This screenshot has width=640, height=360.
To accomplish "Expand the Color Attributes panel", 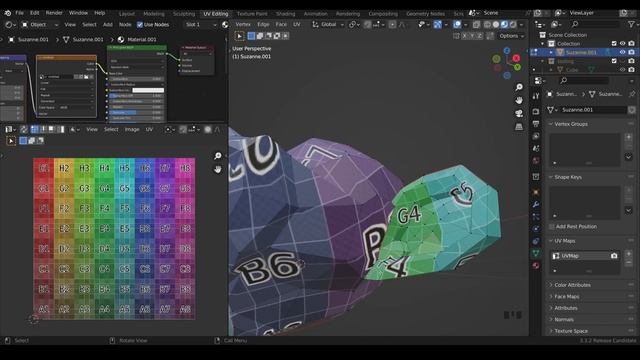I will click(572, 285).
